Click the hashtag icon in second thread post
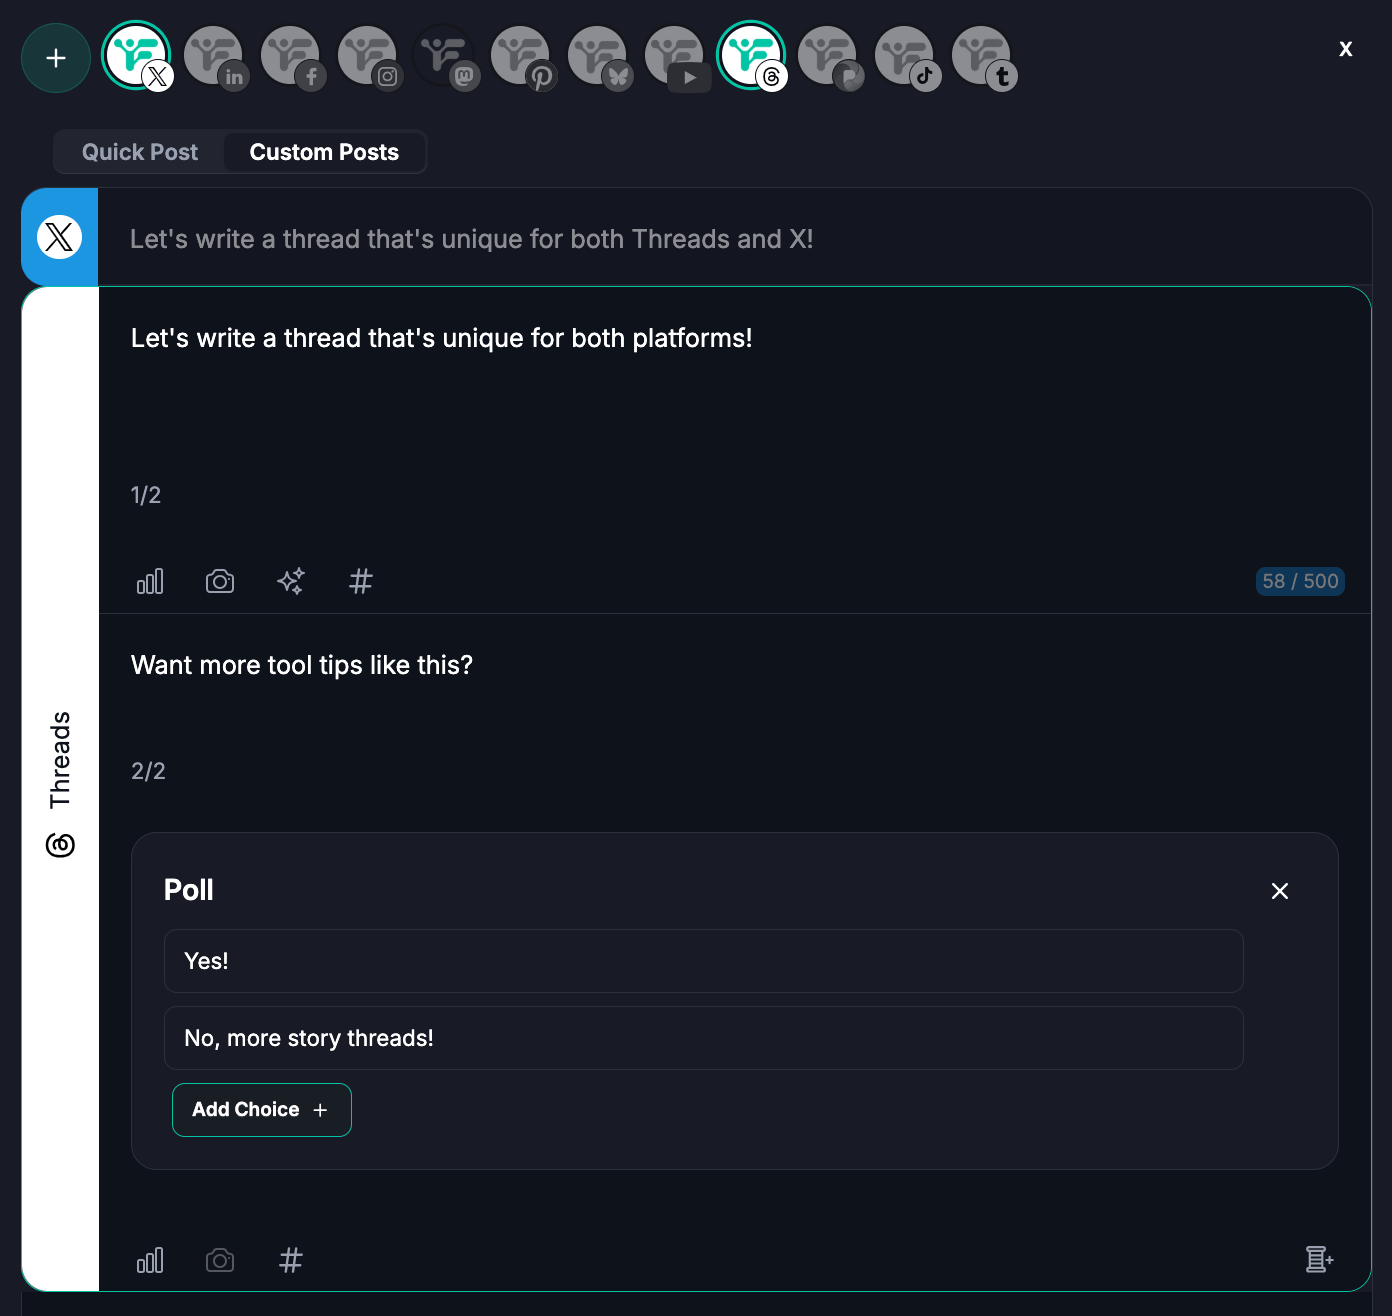The height and width of the screenshot is (1316, 1392). click(x=291, y=1260)
